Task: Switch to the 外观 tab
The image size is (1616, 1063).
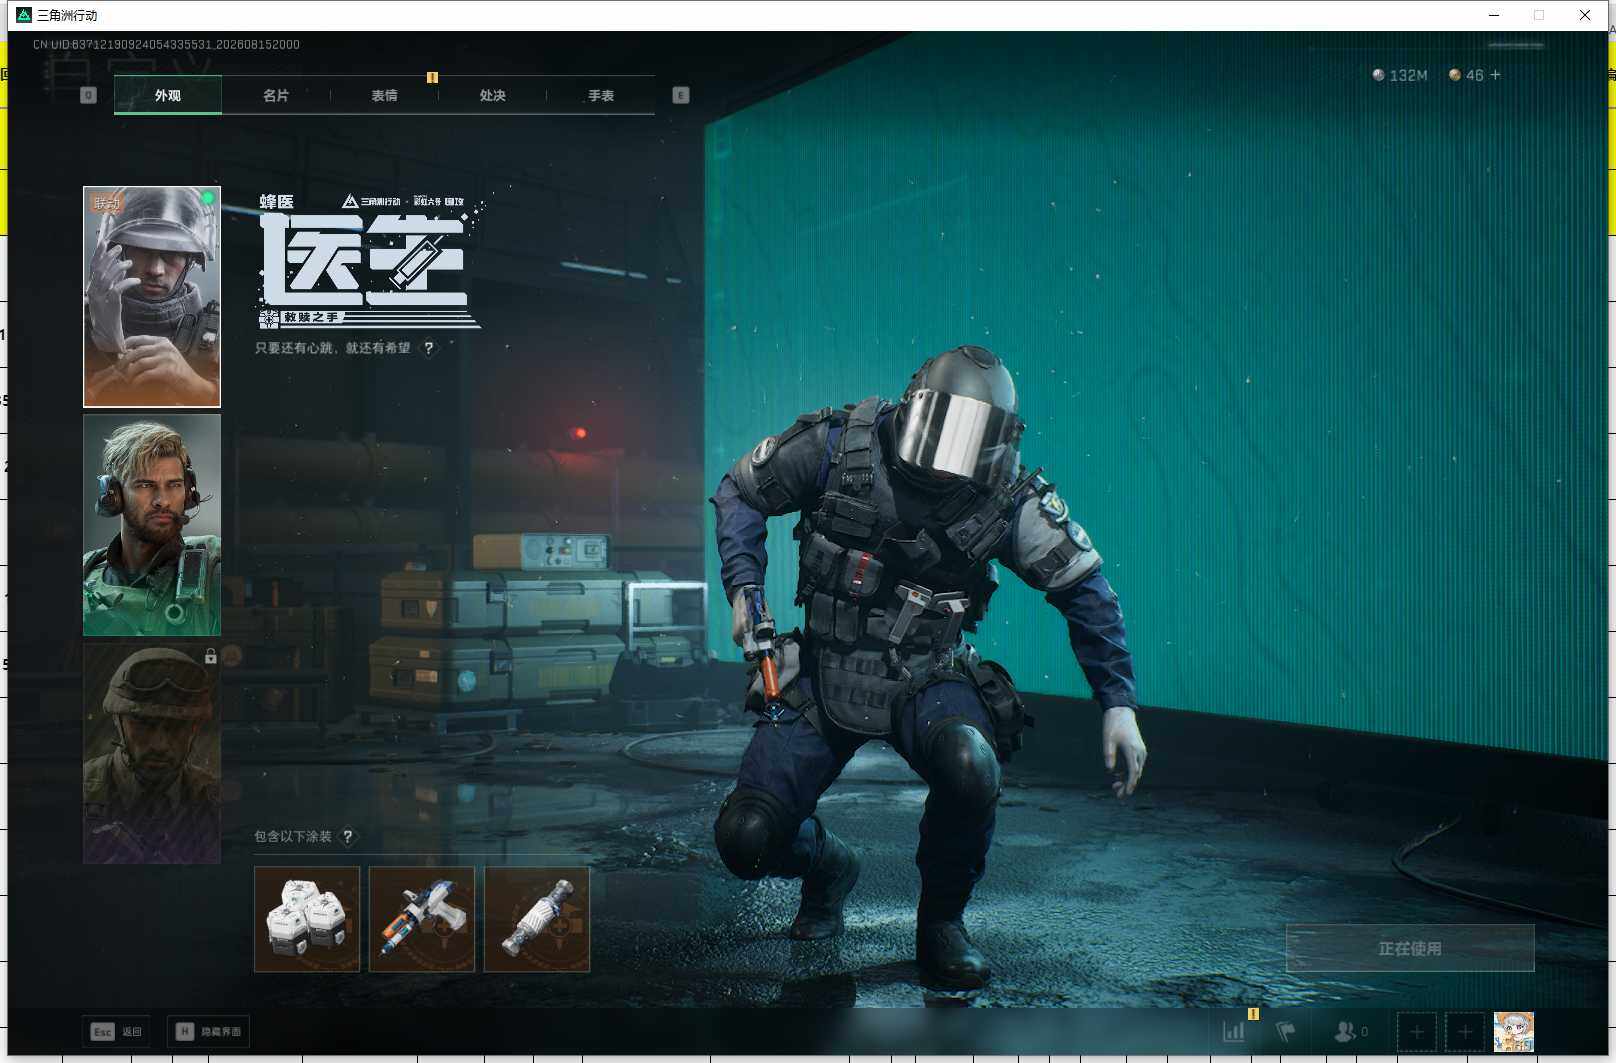Action: tap(168, 95)
